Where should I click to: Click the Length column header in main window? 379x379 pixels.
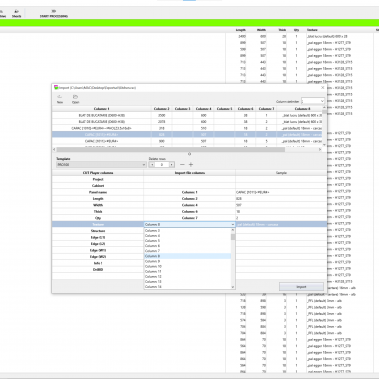[241, 30]
